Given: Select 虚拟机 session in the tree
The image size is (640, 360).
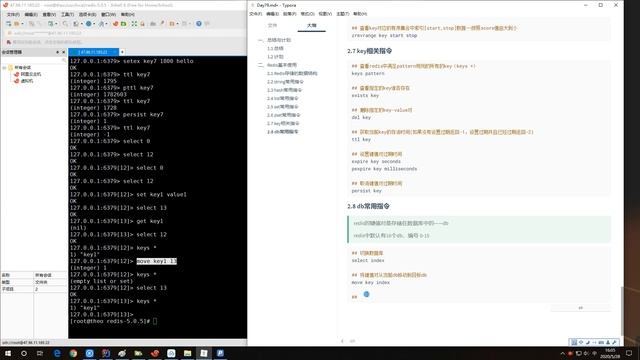Looking at the screenshot, I should point(27,81).
